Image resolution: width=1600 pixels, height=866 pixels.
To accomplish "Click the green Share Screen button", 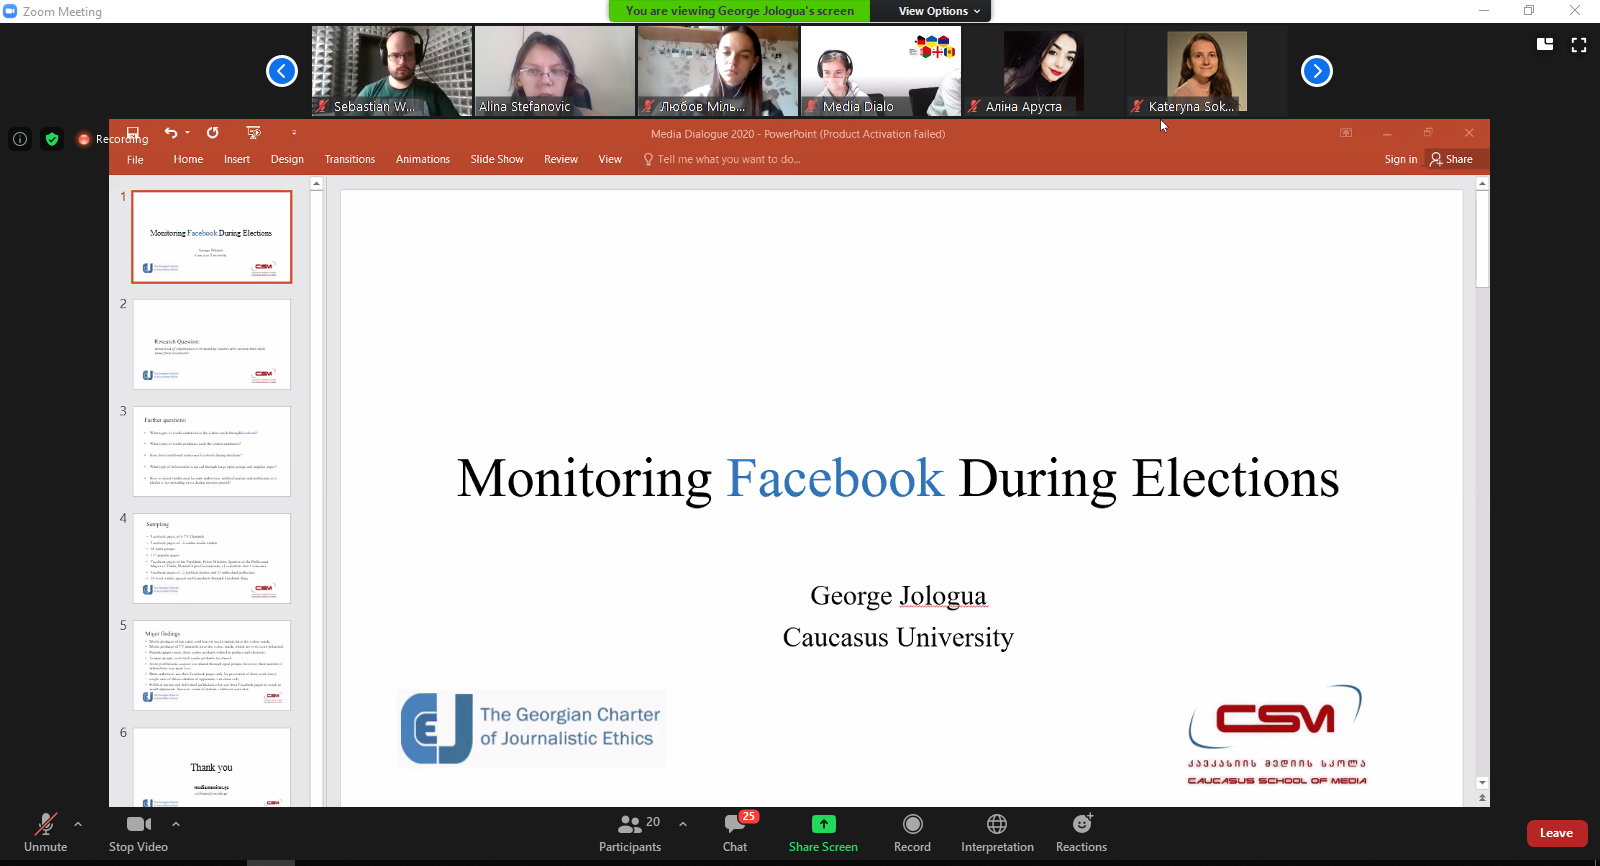I will click(823, 832).
